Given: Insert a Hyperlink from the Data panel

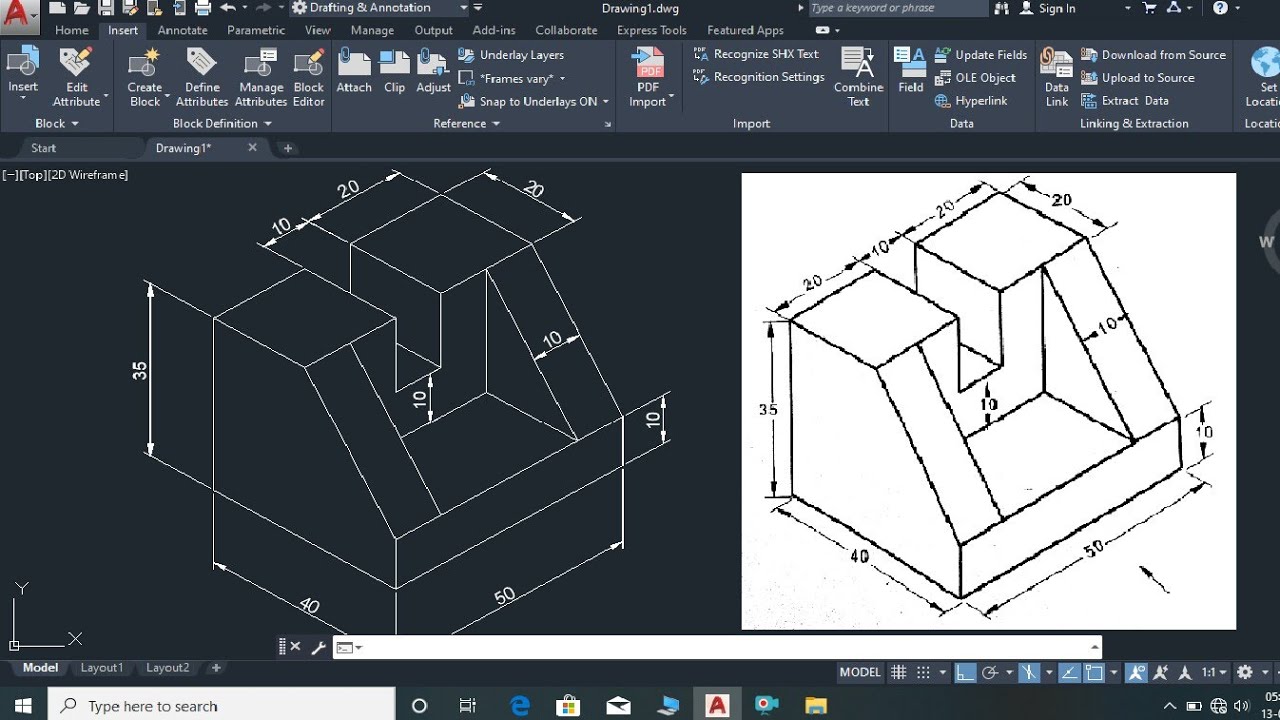Looking at the screenshot, I should [x=971, y=101].
